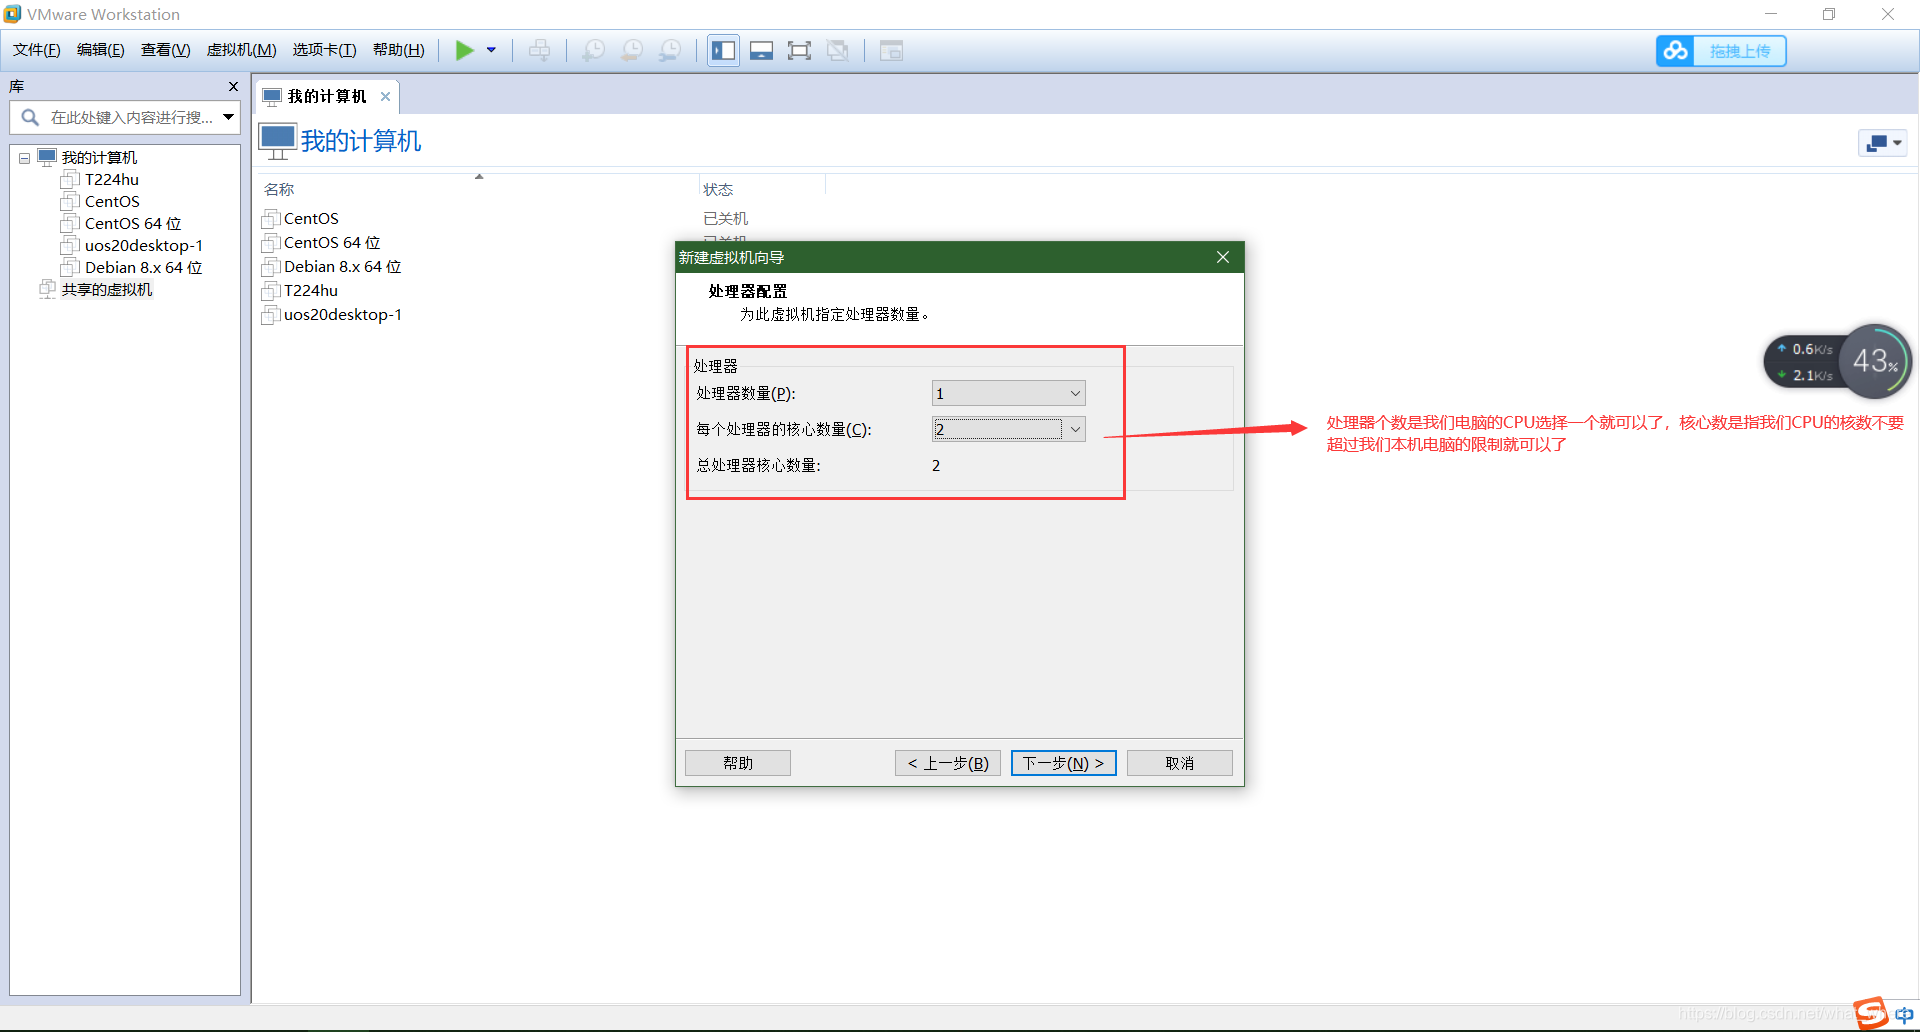Open the 帮助(H) menu
The image size is (1920, 1032).
coord(398,50)
